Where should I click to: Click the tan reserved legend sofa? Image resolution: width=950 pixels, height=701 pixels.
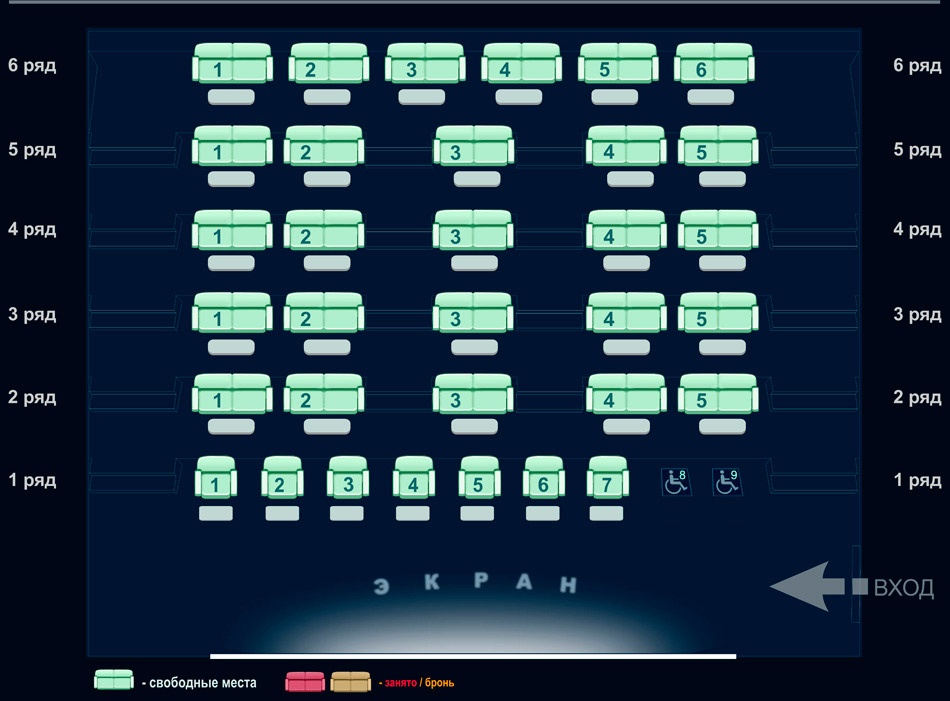[x=350, y=682]
